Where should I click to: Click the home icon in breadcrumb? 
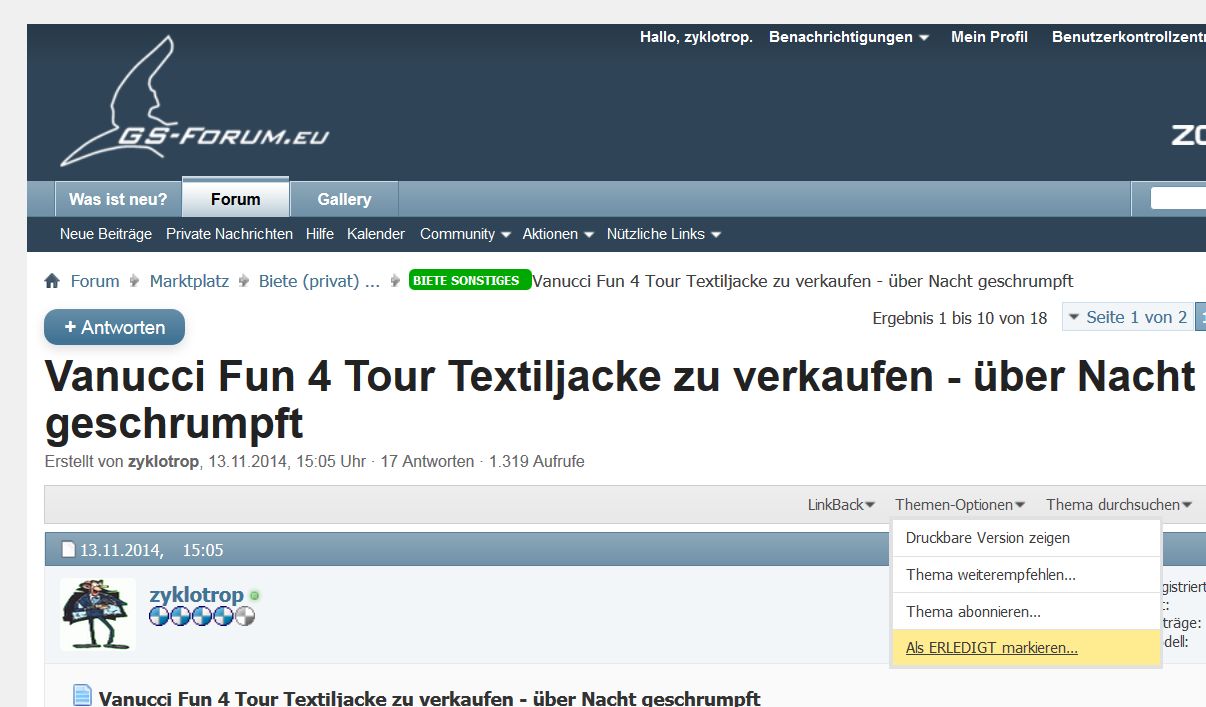pyautogui.click(x=52, y=282)
